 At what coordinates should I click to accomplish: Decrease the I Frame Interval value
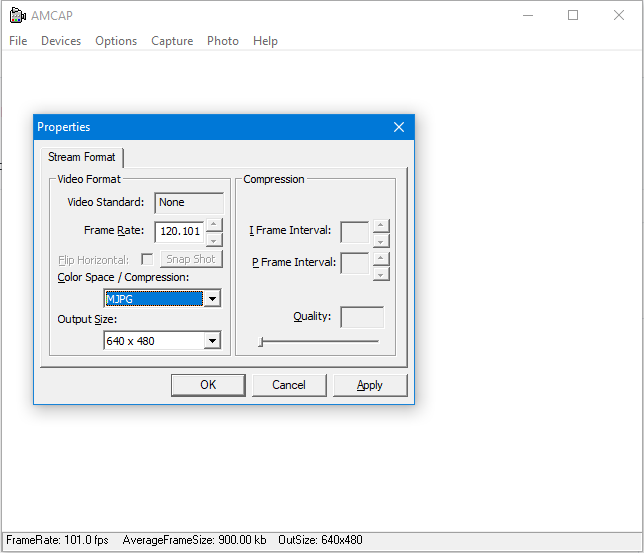381,241
